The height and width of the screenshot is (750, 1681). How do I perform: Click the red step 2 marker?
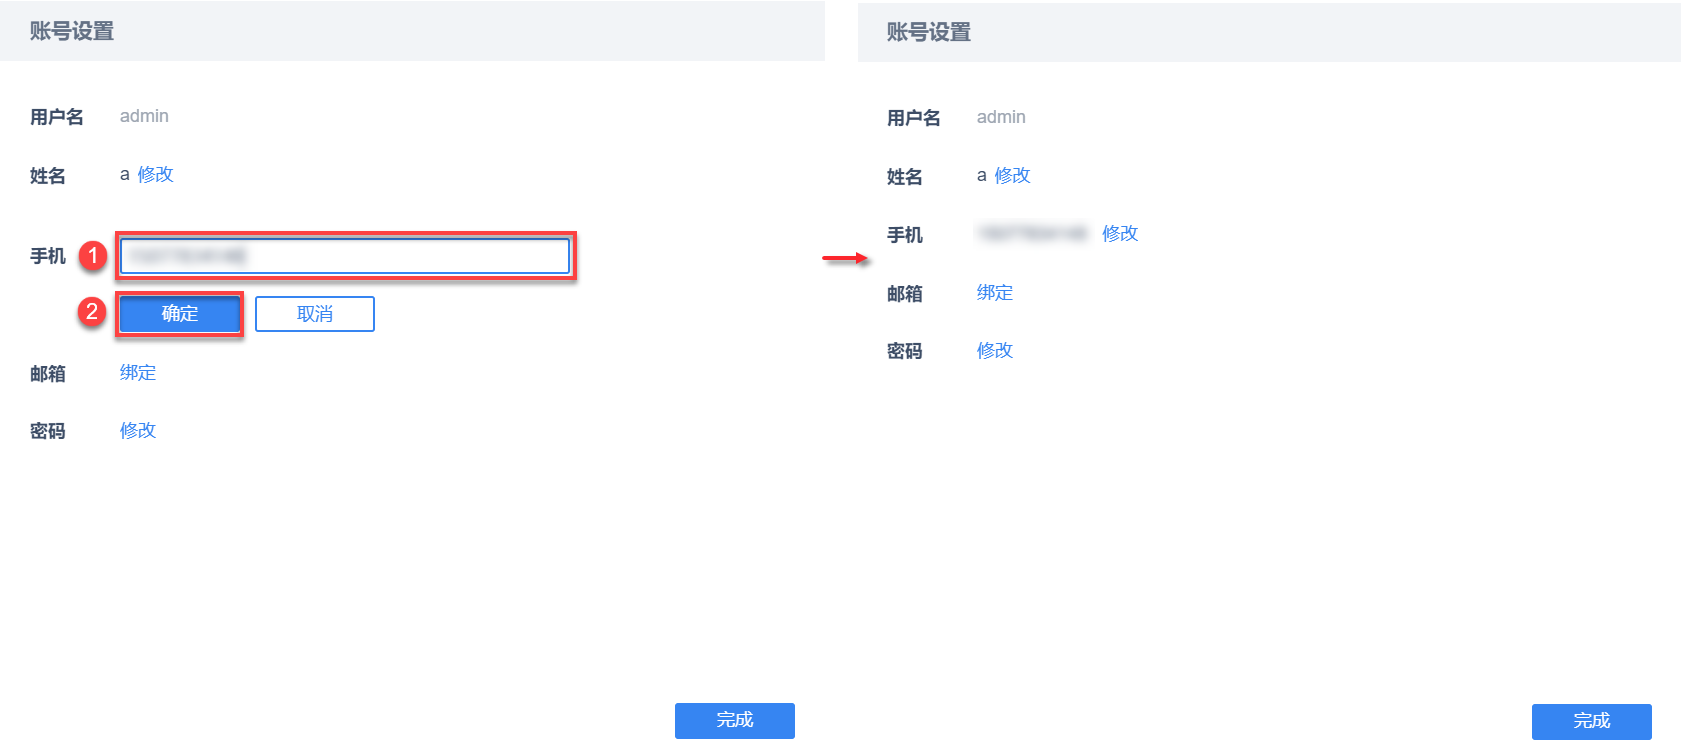(92, 312)
